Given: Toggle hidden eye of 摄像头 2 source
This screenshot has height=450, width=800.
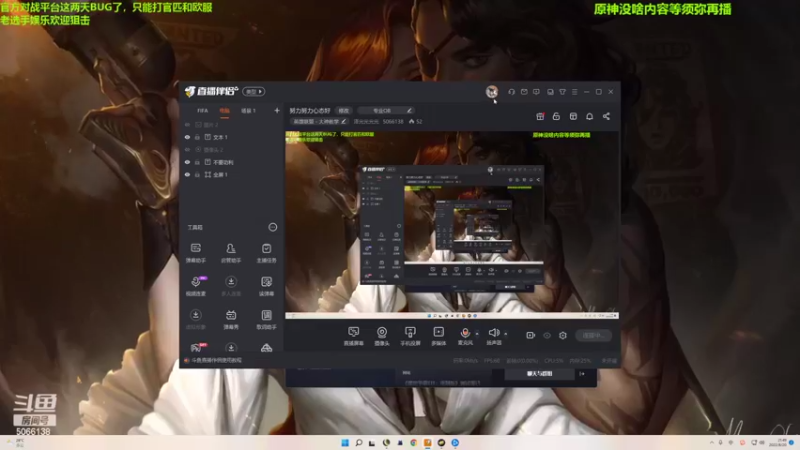Looking at the screenshot, I should [187, 149].
